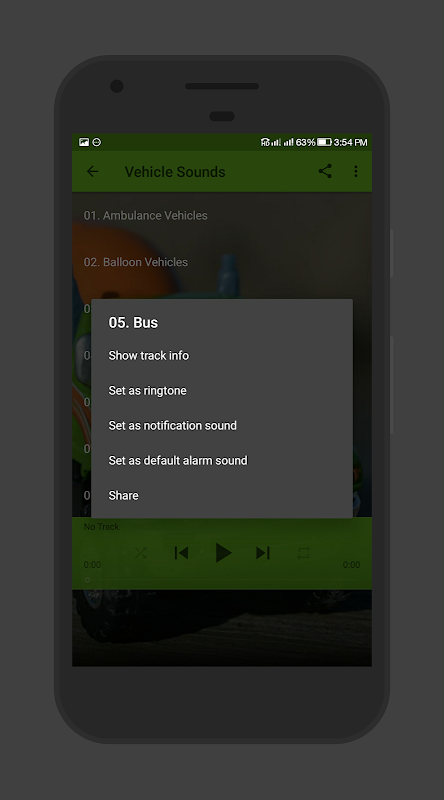This screenshot has height=800, width=444.
Task: Tap the Vehicle Sounds title text
Action: pos(175,172)
